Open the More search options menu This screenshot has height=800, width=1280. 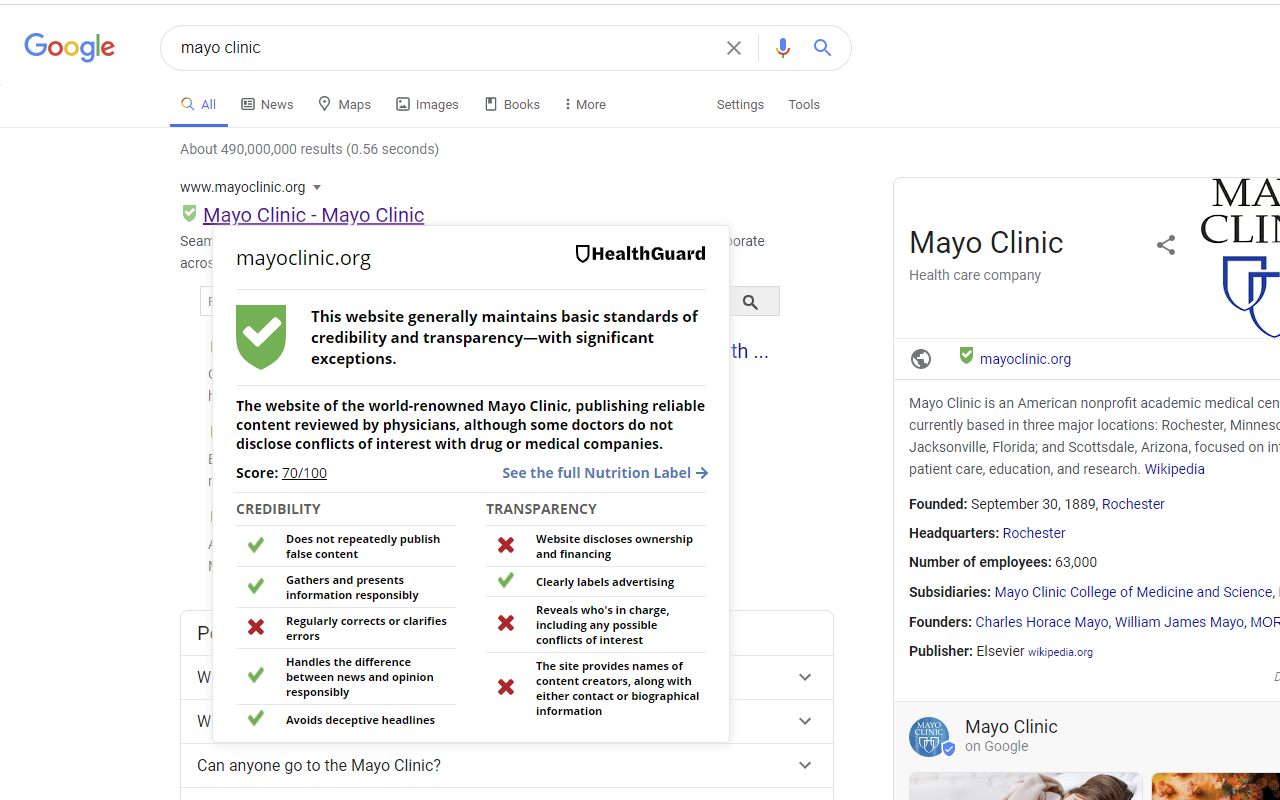583,104
